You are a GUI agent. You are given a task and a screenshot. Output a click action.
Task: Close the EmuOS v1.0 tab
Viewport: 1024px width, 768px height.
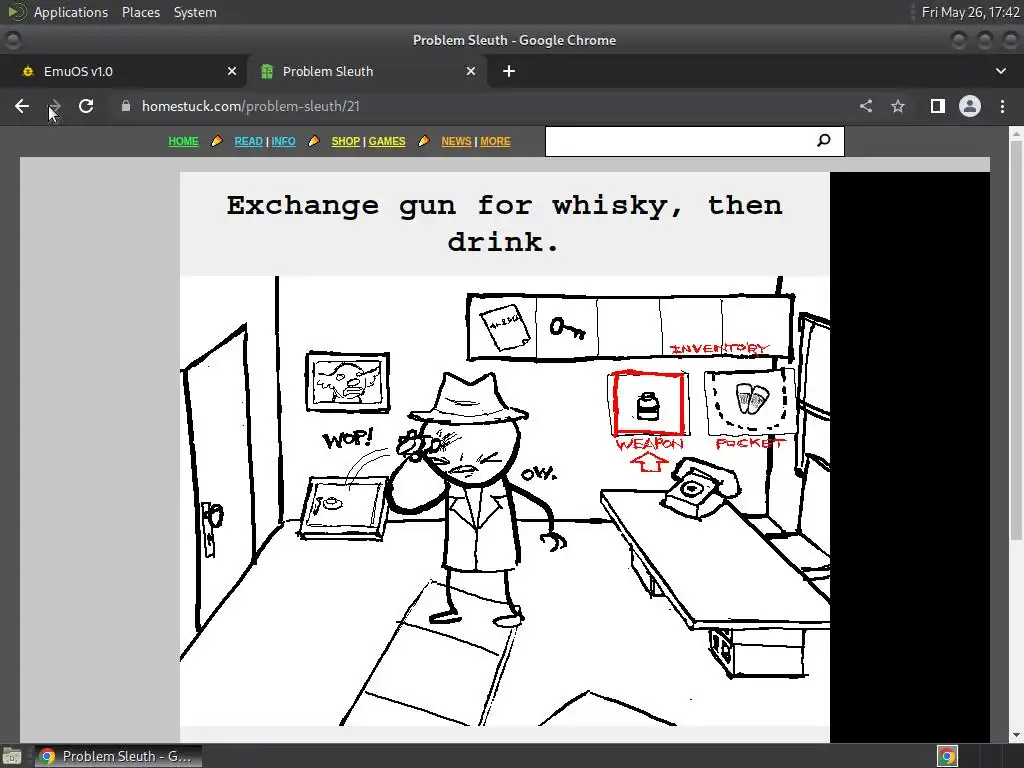(232, 71)
